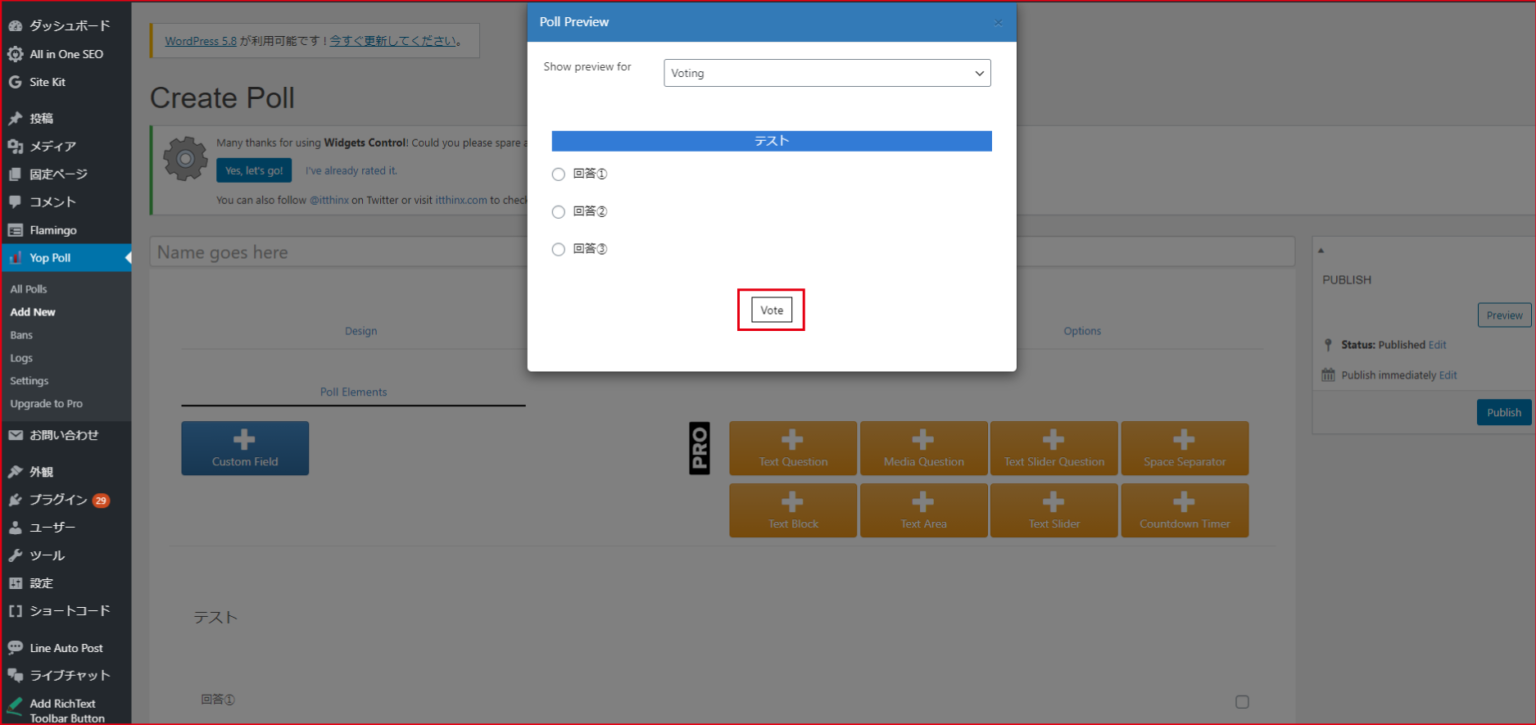Switch to the Design tab
The height and width of the screenshot is (725, 1536).
point(360,330)
